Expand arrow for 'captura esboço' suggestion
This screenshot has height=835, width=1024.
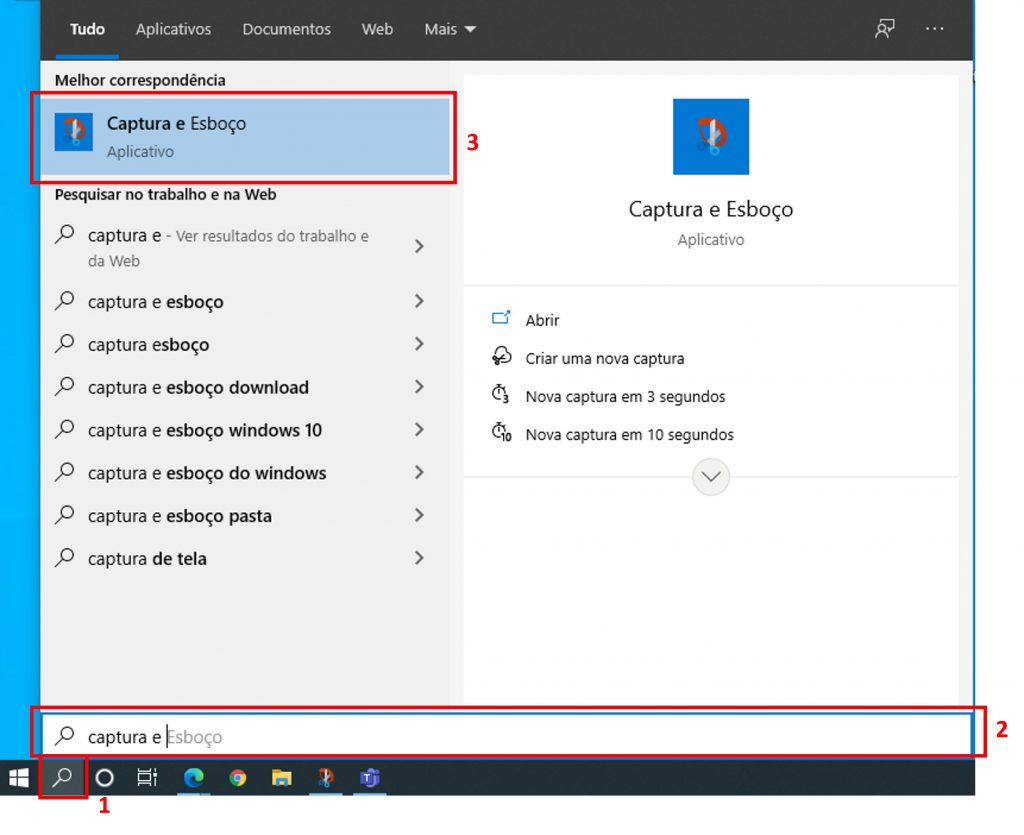click(x=420, y=344)
